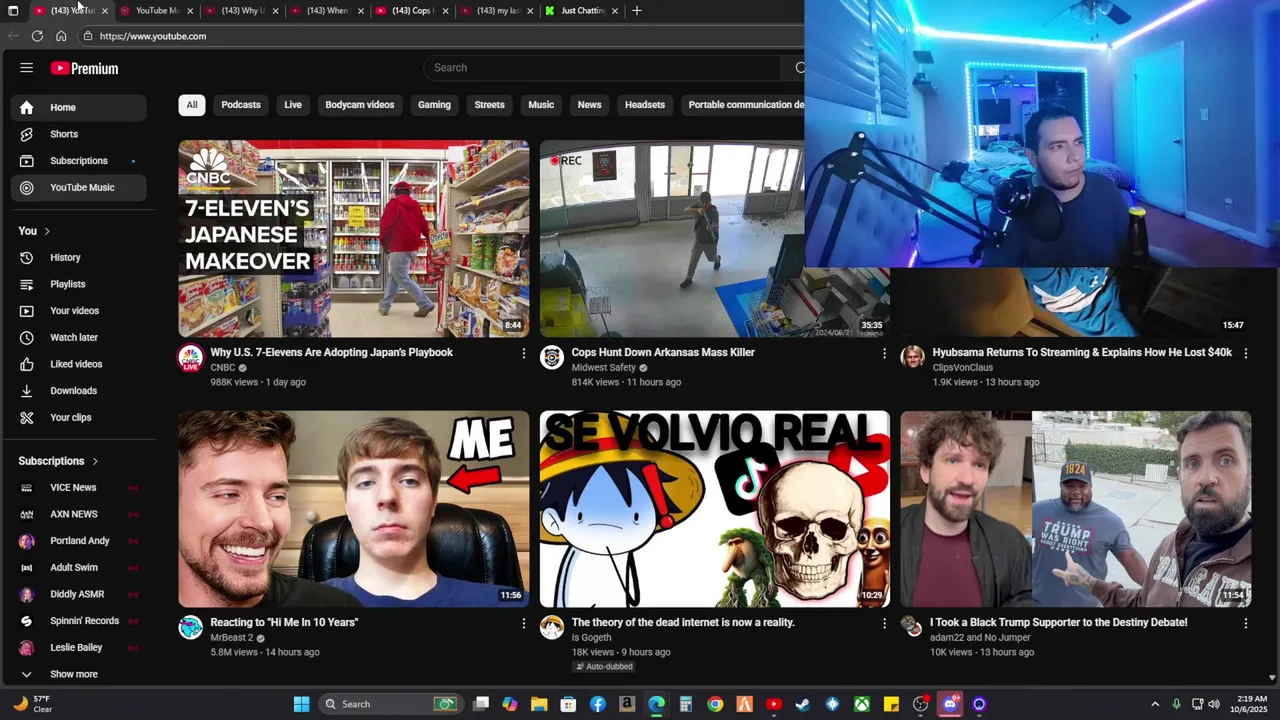The height and width of the screenshot is (720, 1280).
Task: Select Bodycam videos filter chip
Action: (360, 105)
